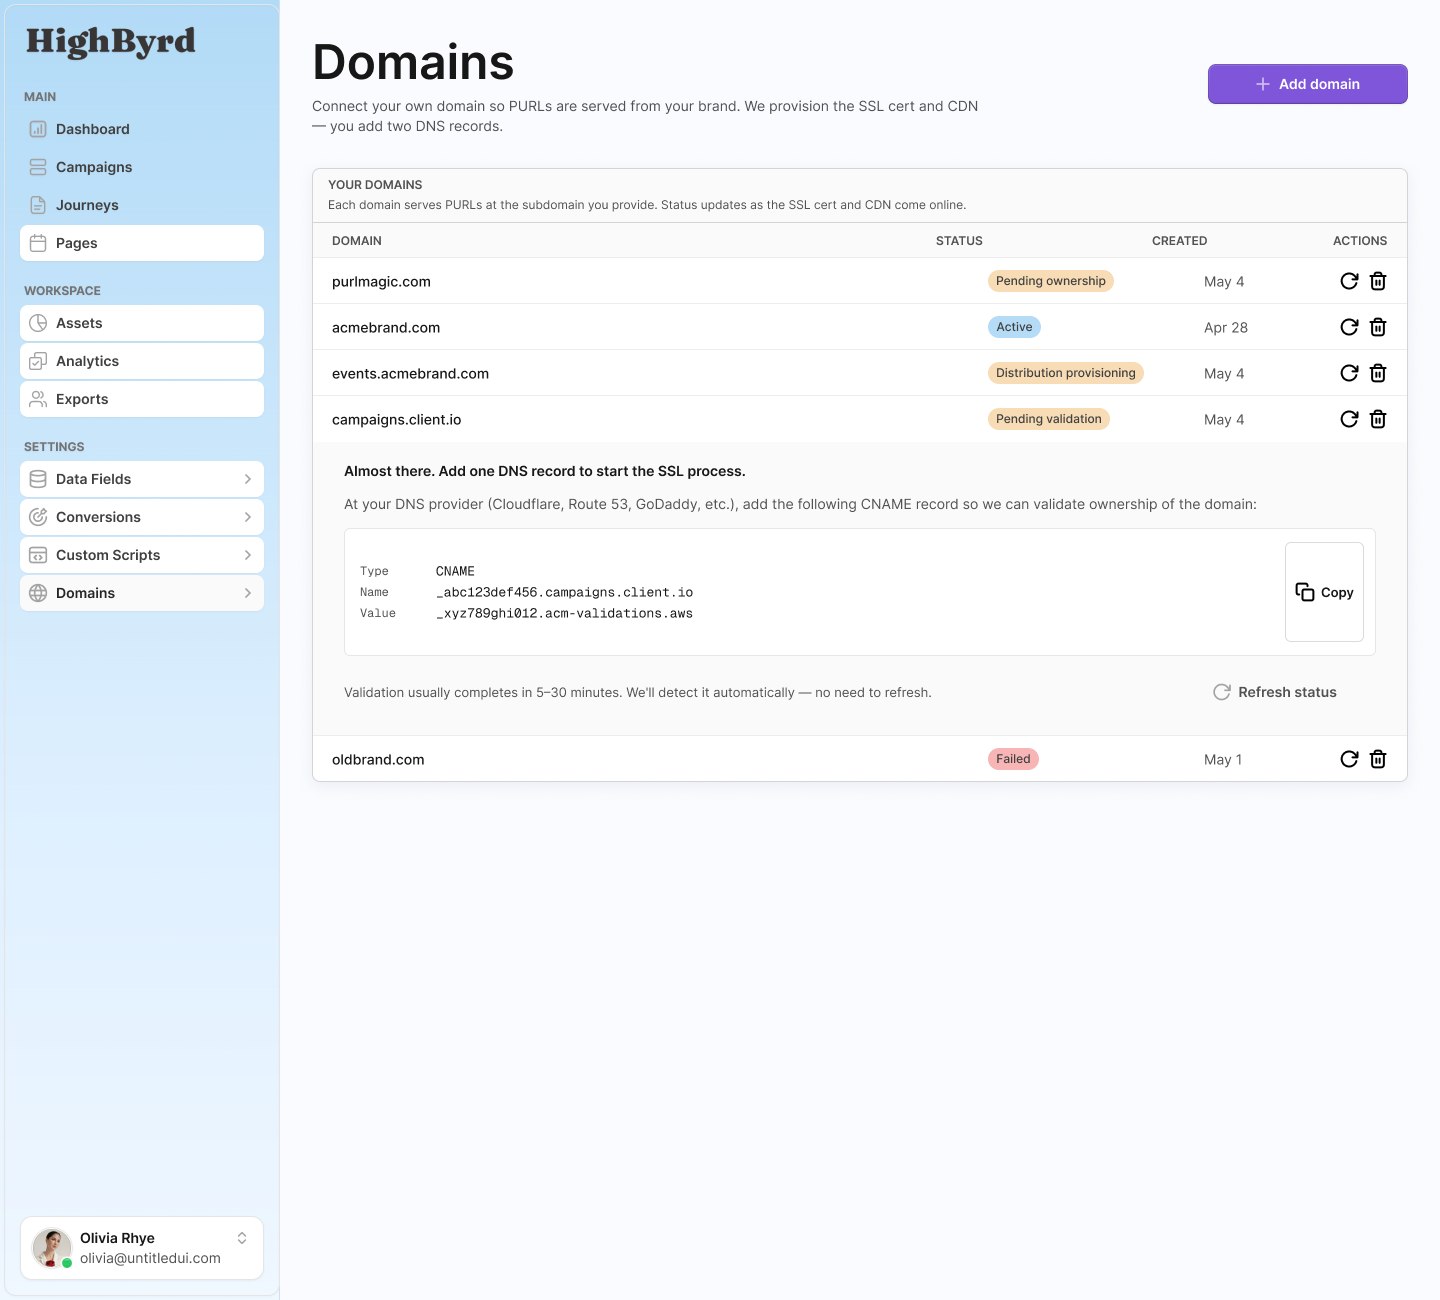Click the DOMAIN column header
This screenshot has width=1440, height=1300.
(357, 241)
